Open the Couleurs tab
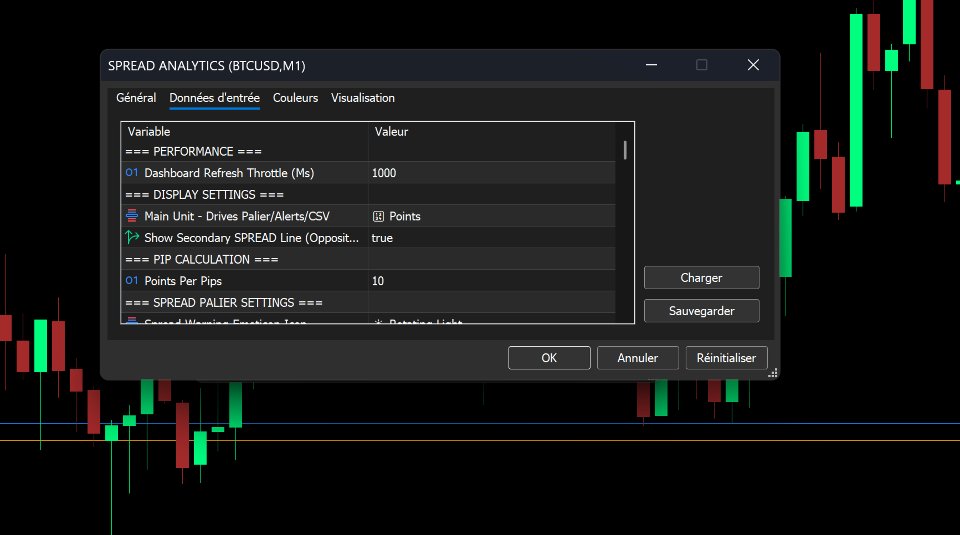This screenshot has height=535, width=960. coord(295,98)
